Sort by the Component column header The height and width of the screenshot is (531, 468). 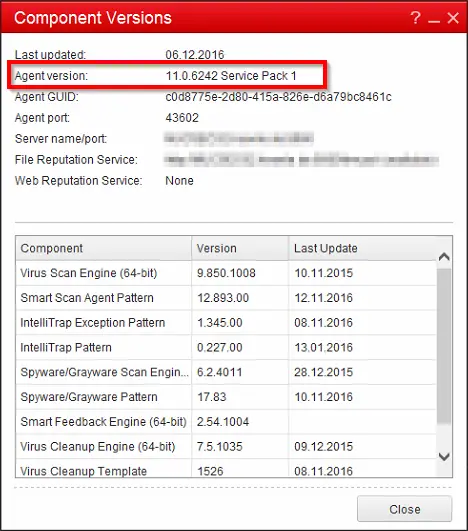click(x=104, y=248)
